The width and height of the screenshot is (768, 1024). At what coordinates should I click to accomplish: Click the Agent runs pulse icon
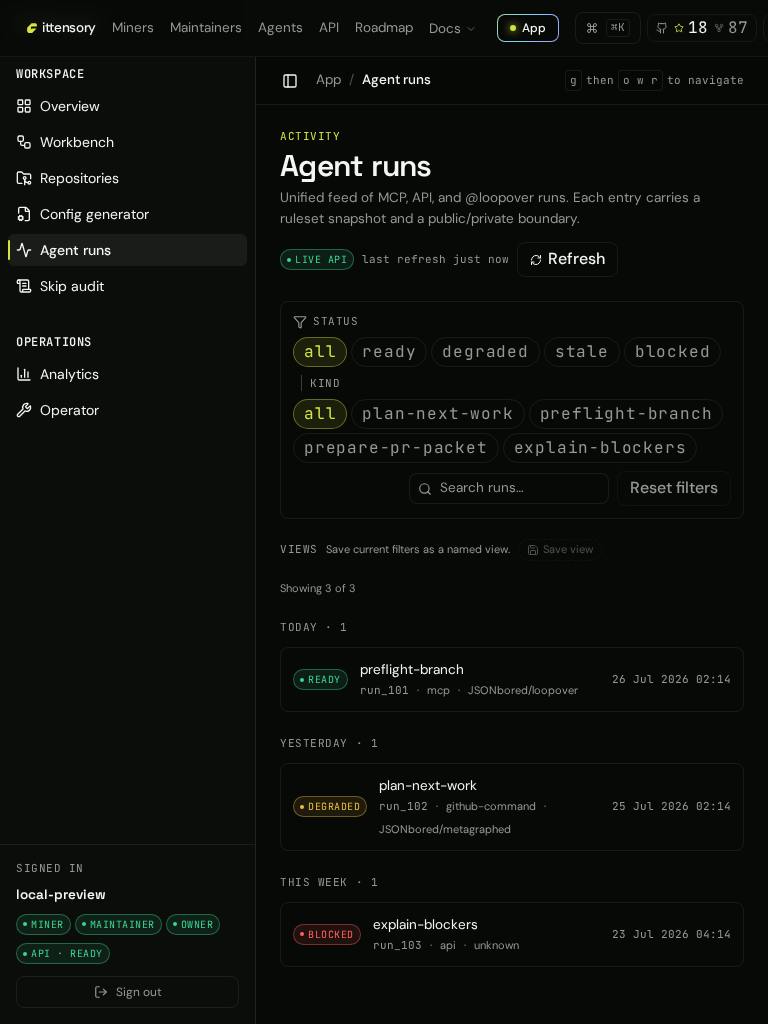coord(24,250)
